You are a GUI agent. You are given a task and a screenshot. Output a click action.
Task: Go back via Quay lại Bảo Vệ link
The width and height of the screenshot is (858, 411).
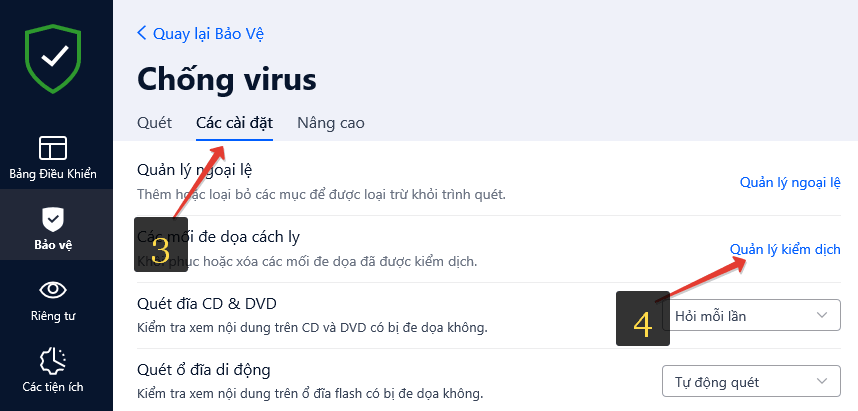[x=208, y=33]
